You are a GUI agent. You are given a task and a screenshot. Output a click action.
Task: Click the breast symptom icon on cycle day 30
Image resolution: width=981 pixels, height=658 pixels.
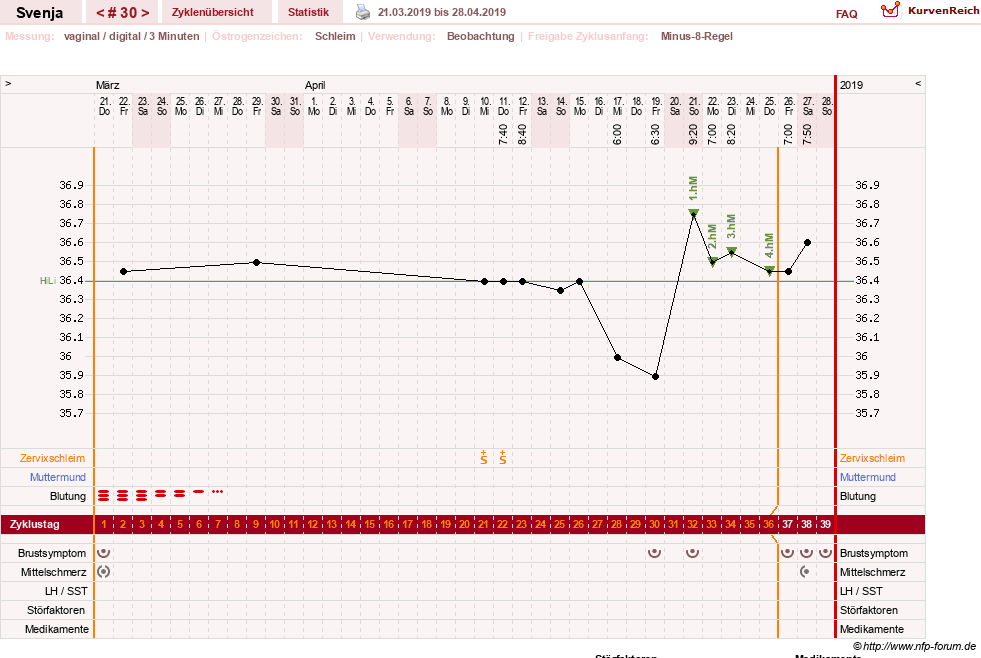pos(654,553)
